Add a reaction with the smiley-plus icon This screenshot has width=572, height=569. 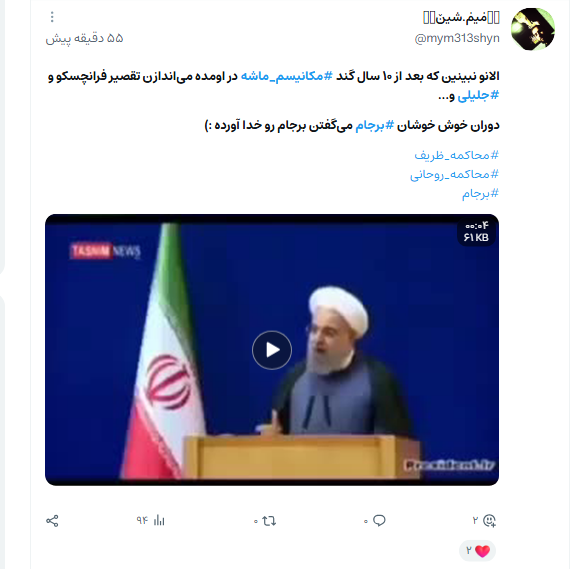[489, 520]
